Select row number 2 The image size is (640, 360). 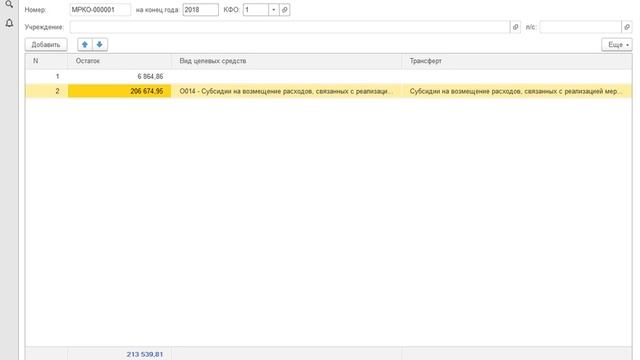pyautogui.click(x=46, y=91)
